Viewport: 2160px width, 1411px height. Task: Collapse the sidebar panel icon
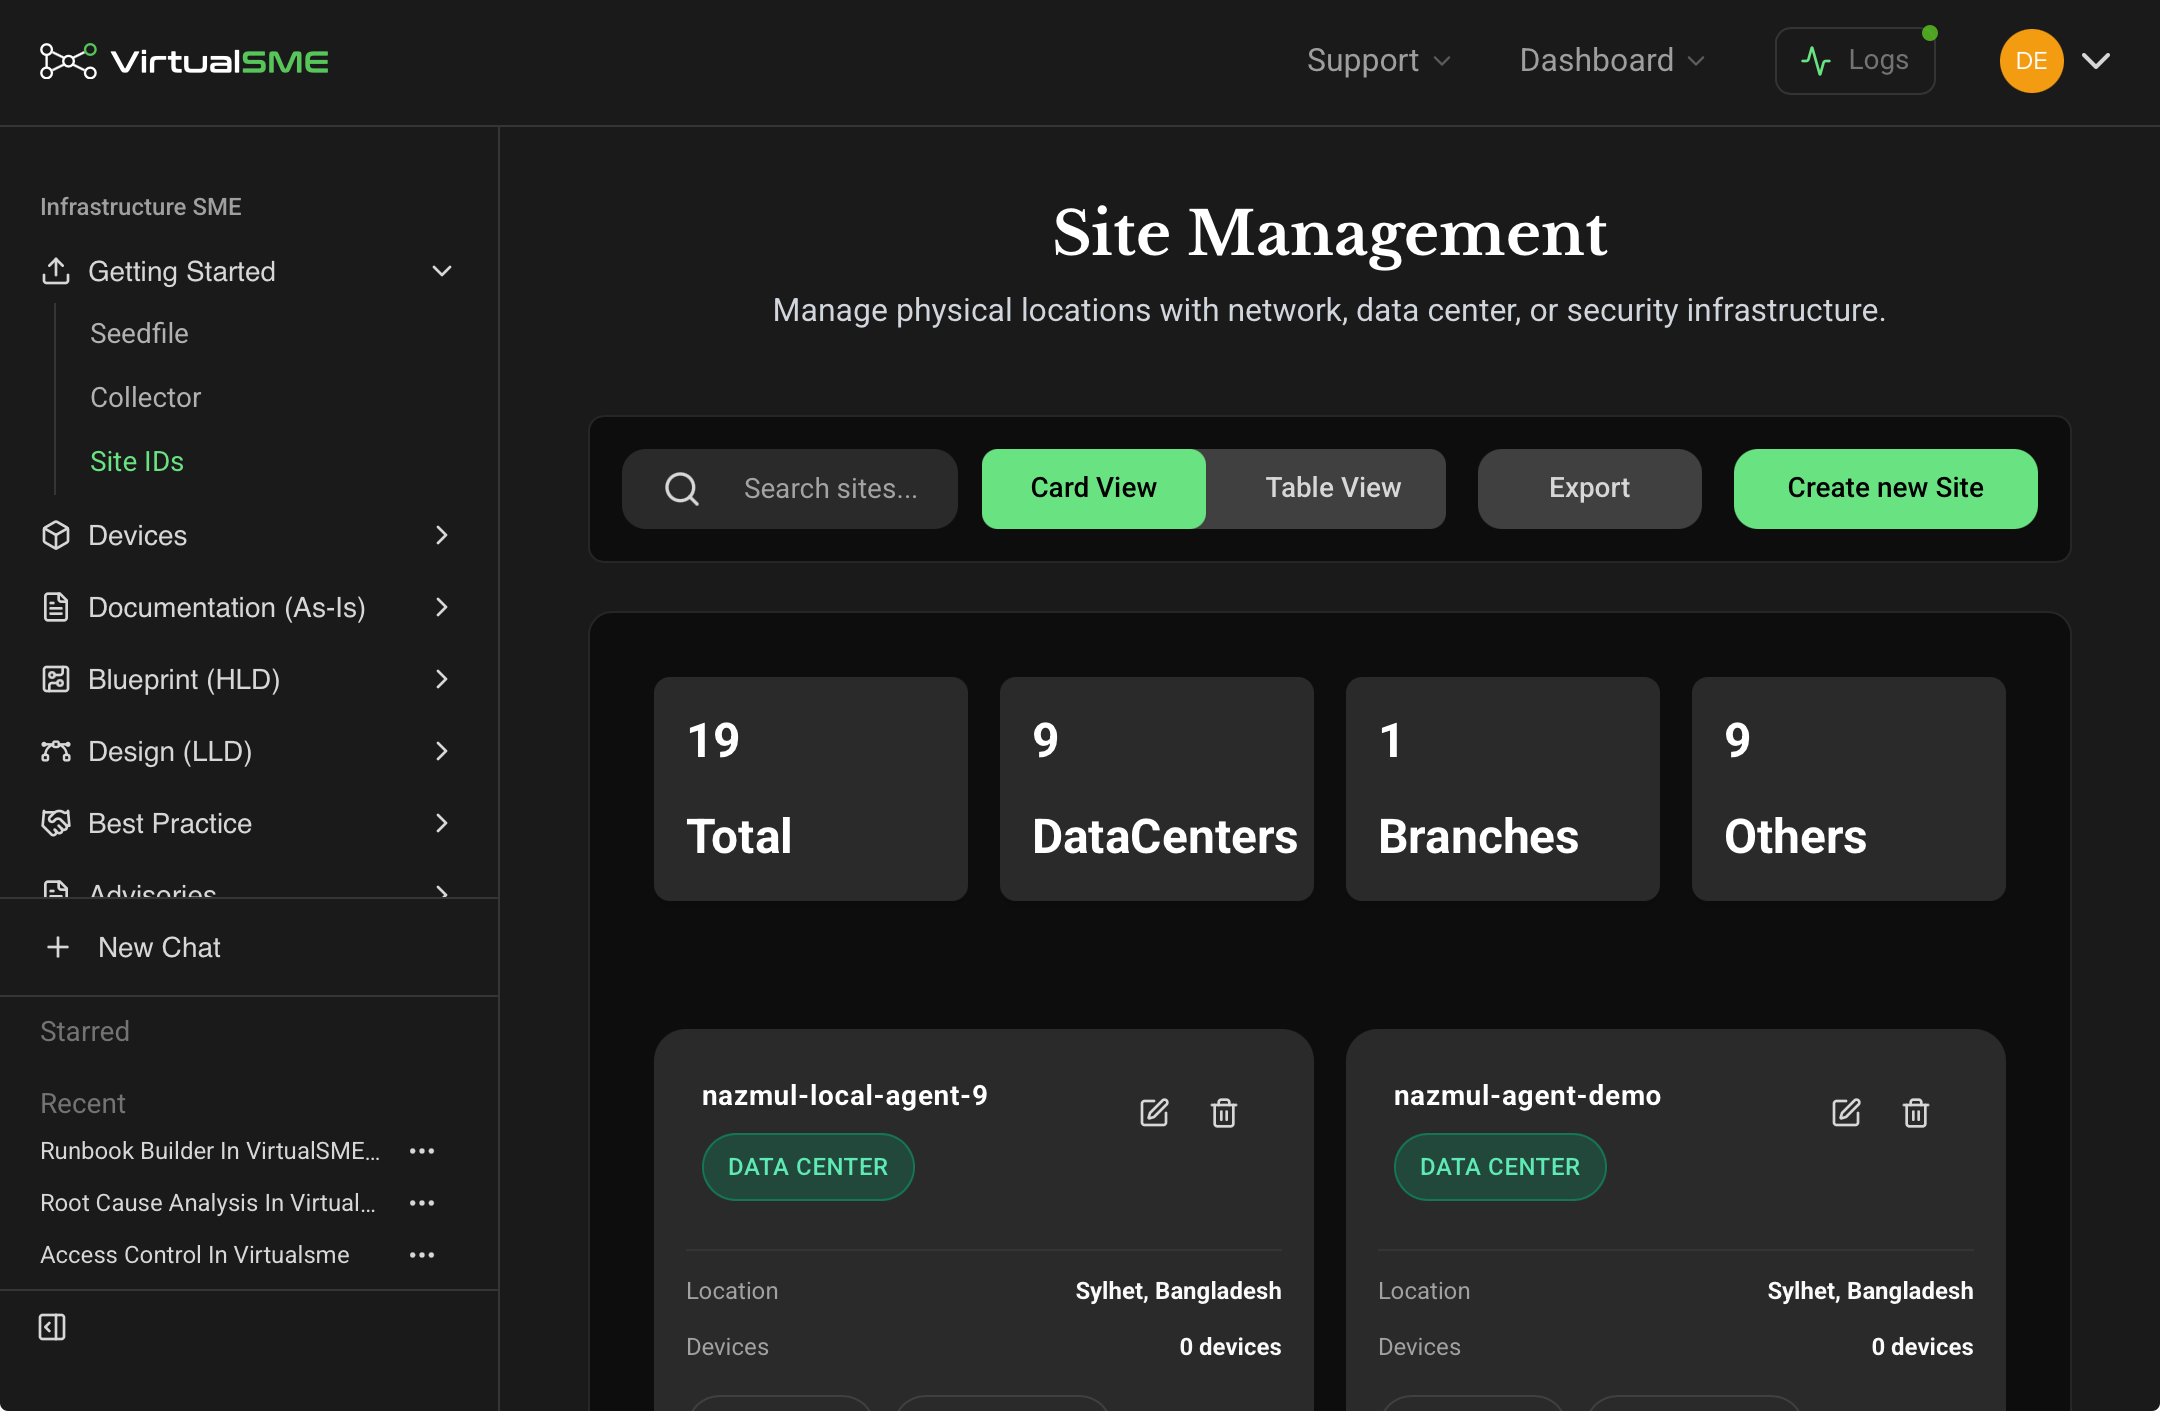pos(52,1327)
